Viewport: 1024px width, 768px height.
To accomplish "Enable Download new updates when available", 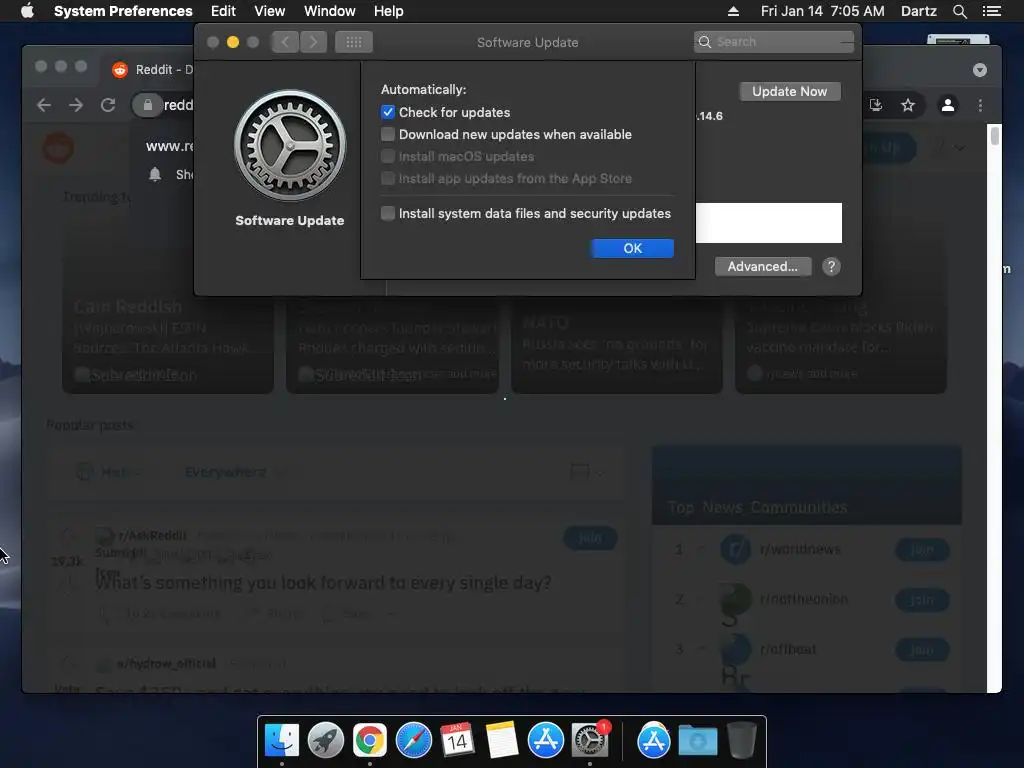I will pos(388,135).
